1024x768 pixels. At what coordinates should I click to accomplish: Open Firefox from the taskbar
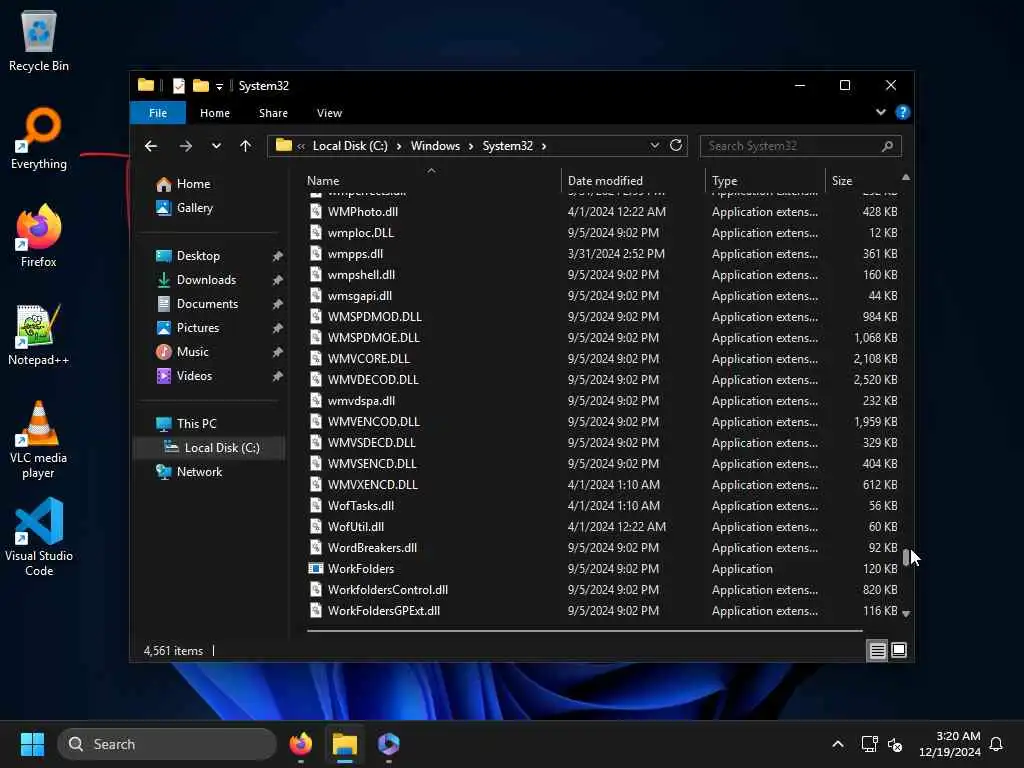[x=300, y=744]
